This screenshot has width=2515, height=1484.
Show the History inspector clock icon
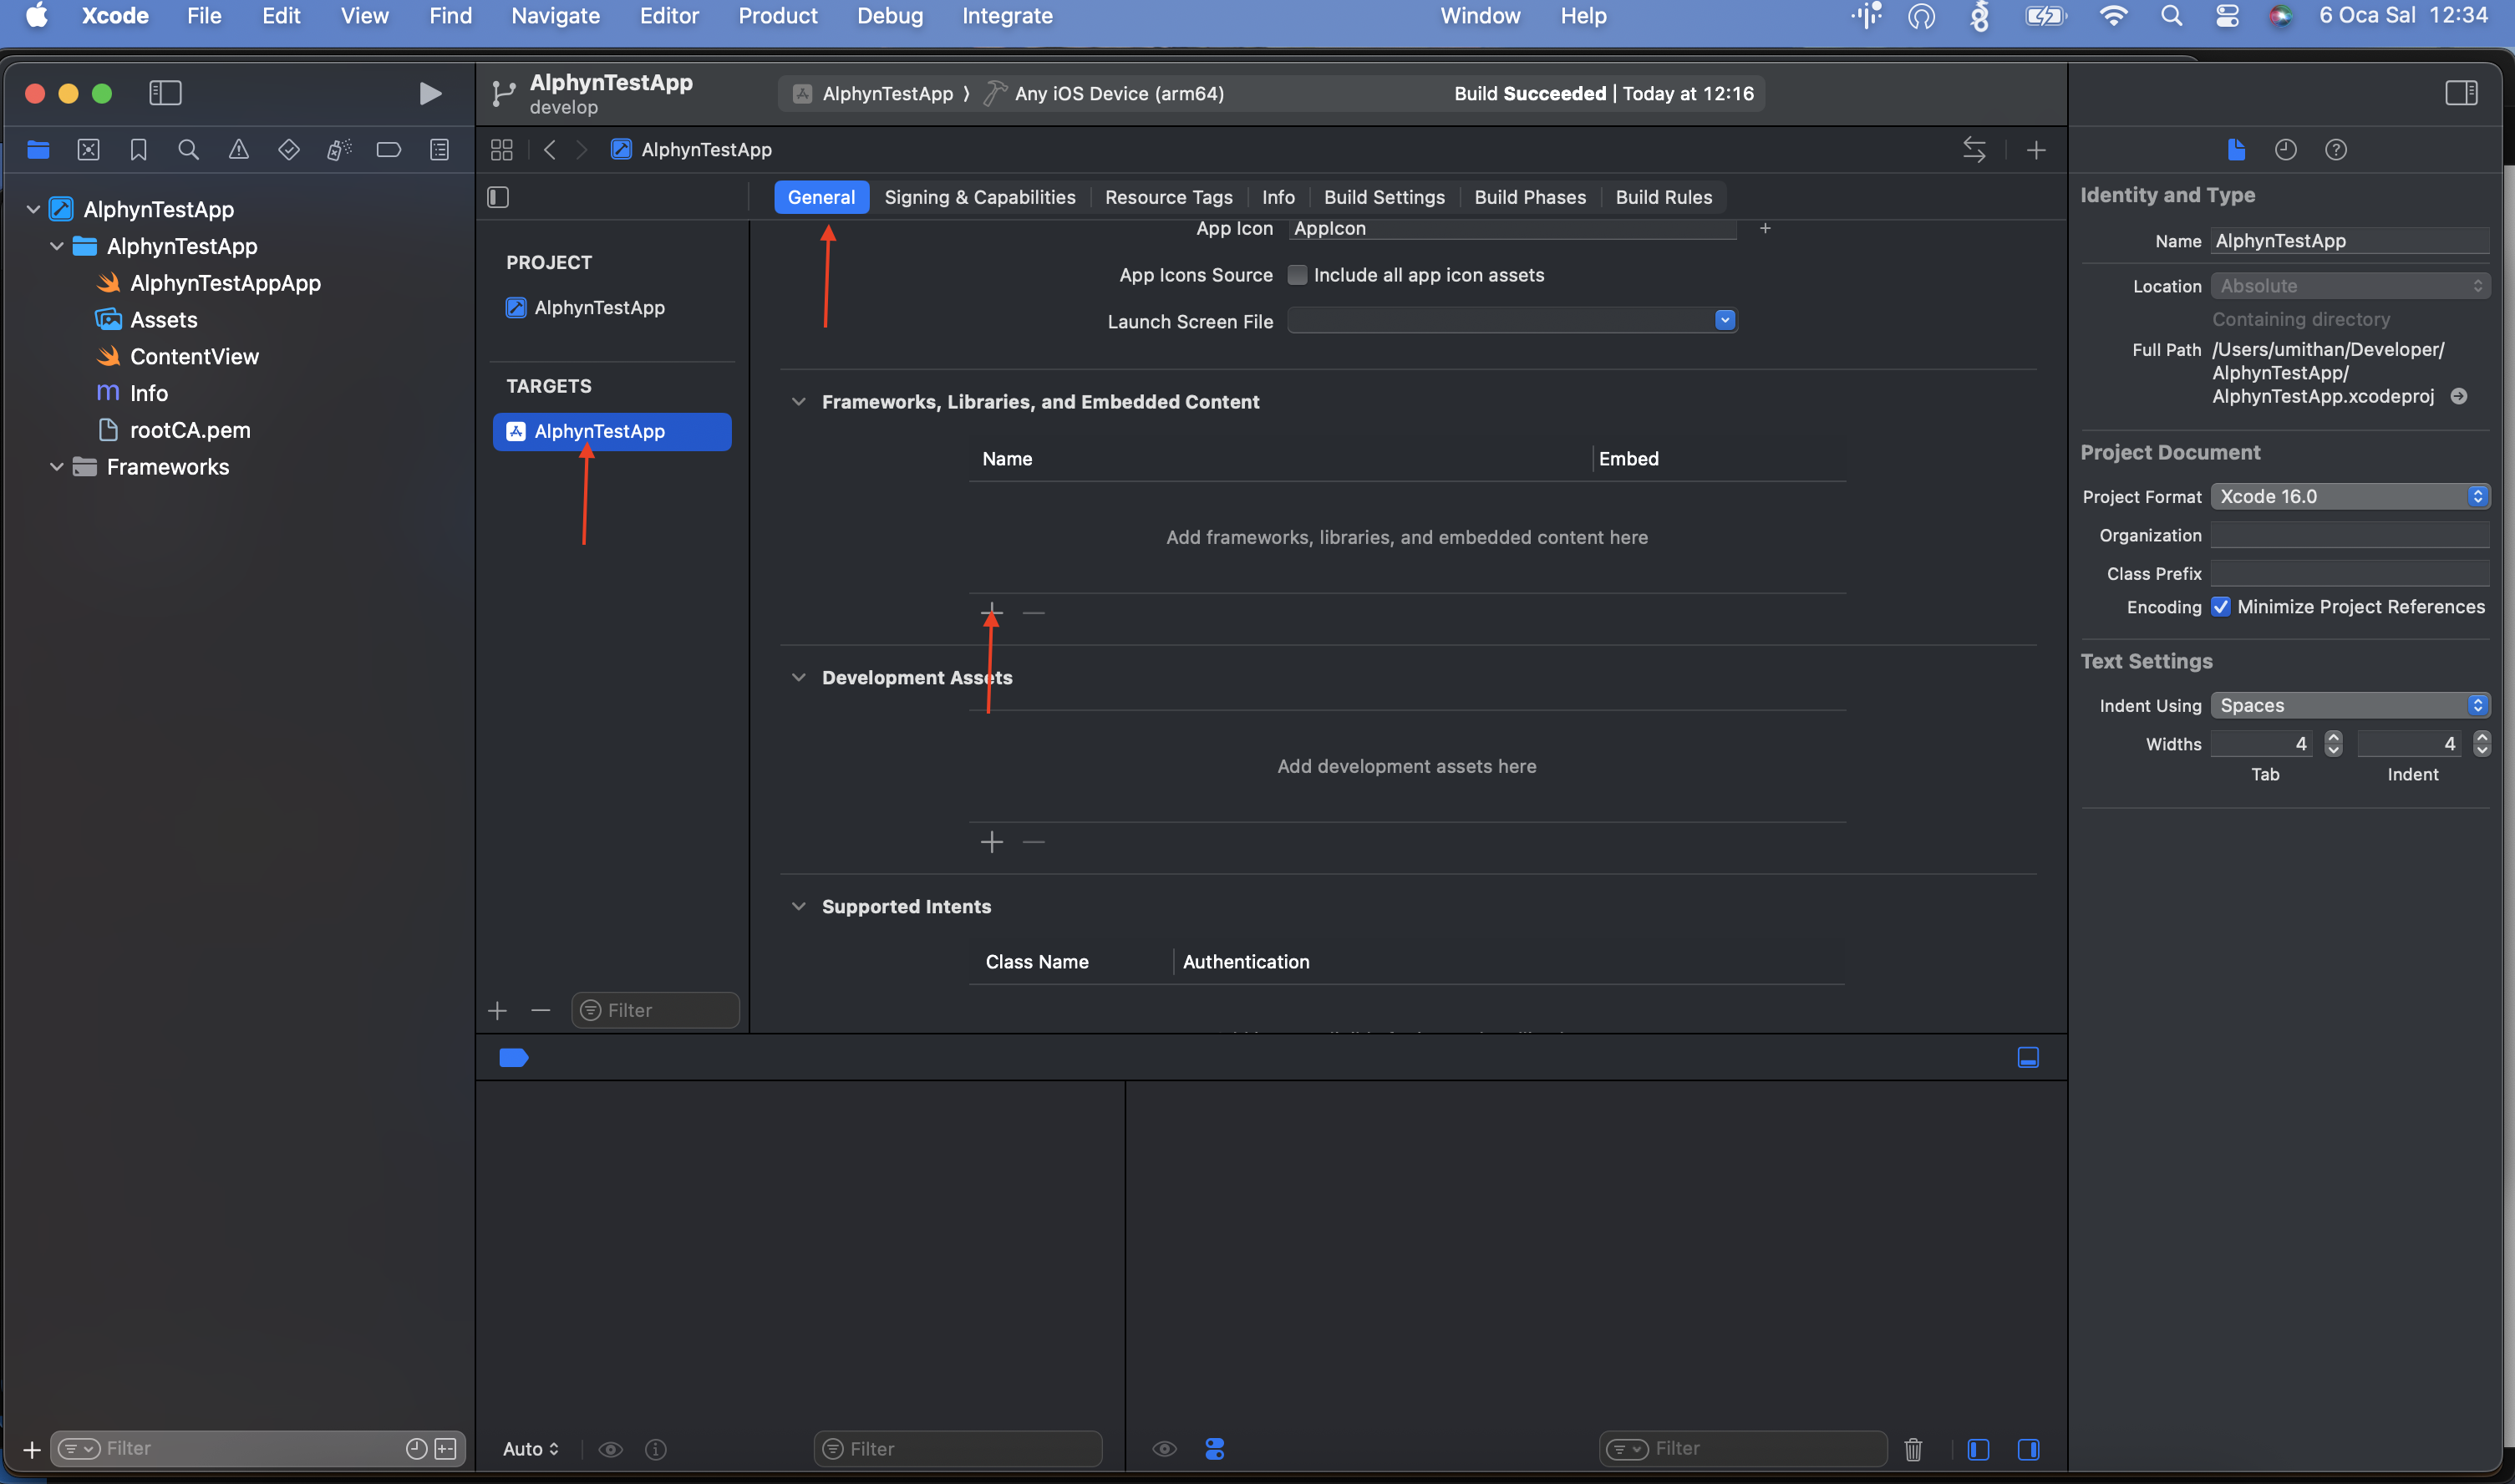[x=2286, y=150]
